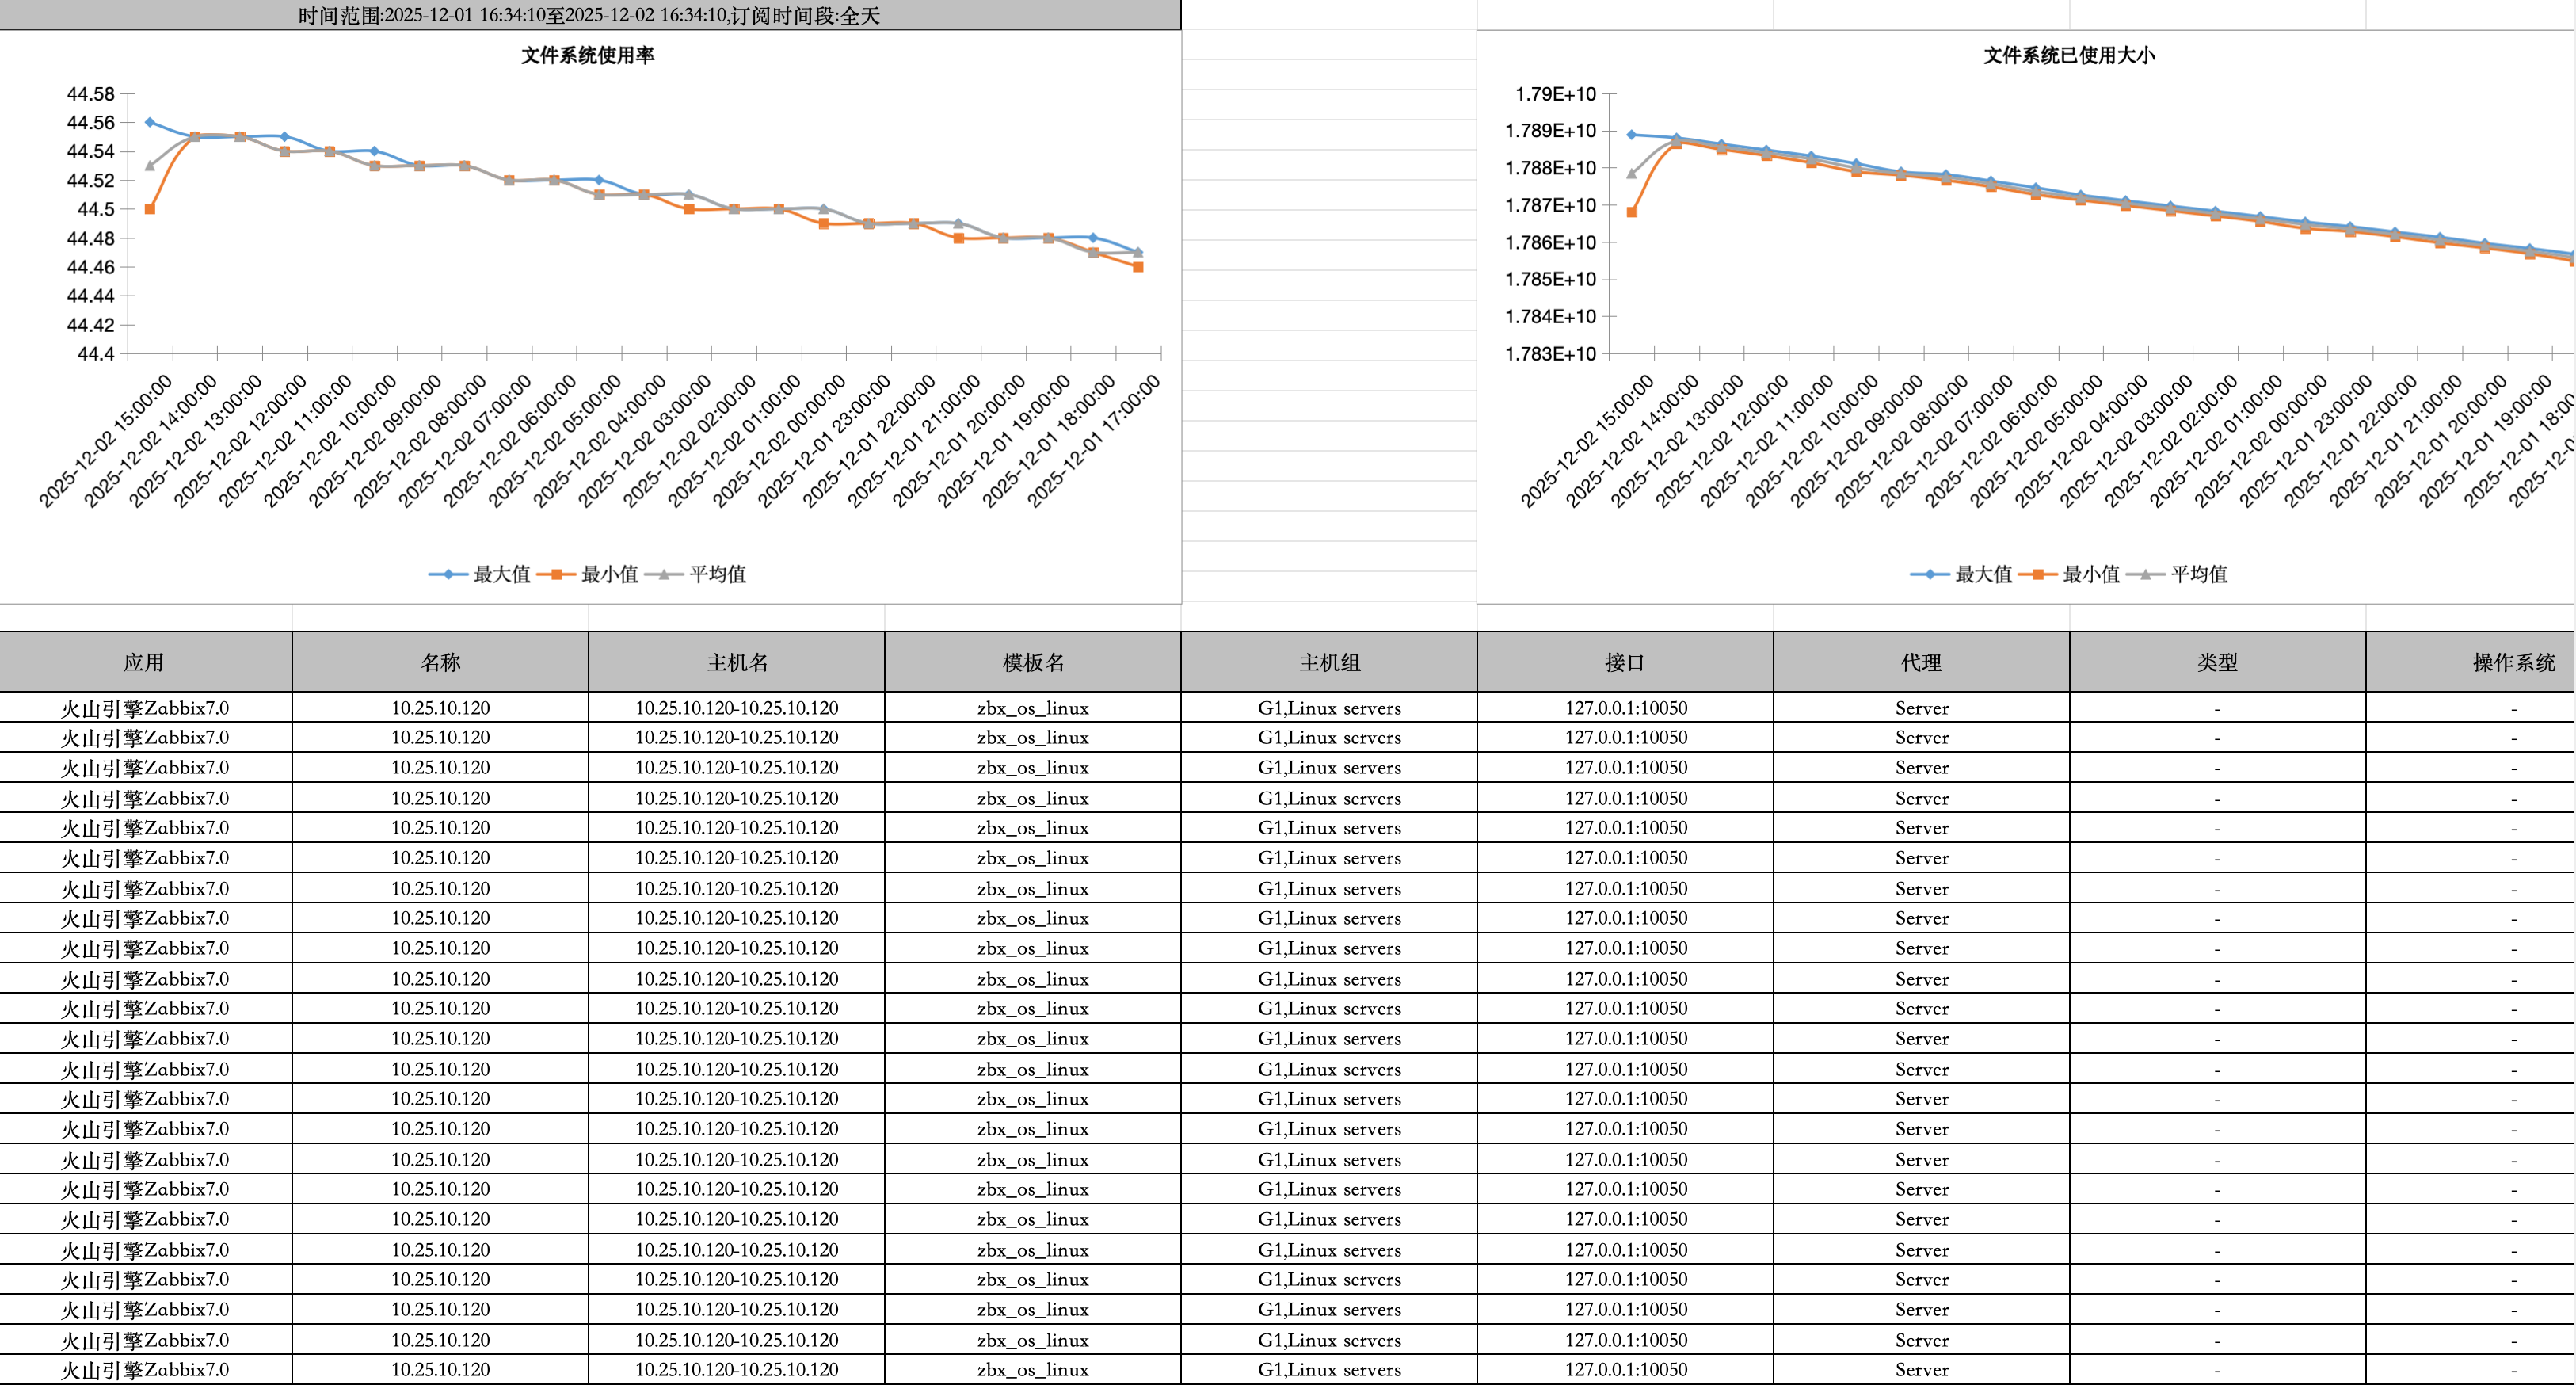This screenshot has height=1385, width=2576.
Task: Click the orange minimum marker at 44.5
Action: pyautogui.click(x=150, y=209)
